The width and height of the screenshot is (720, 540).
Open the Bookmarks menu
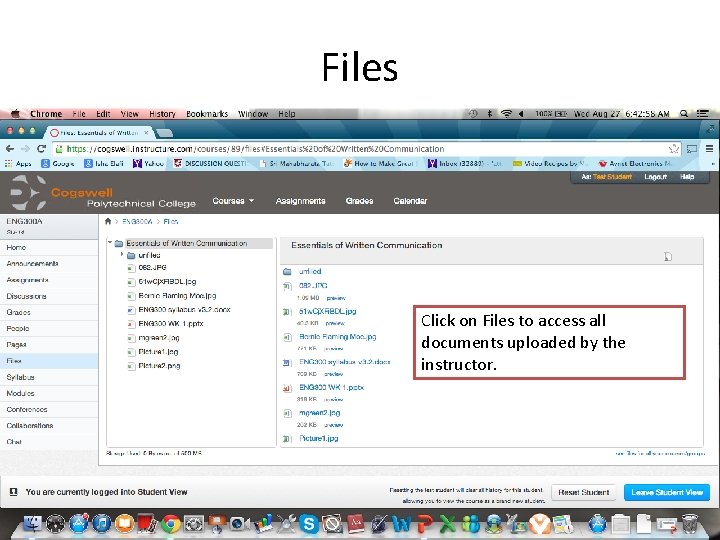tap(207, 114)
